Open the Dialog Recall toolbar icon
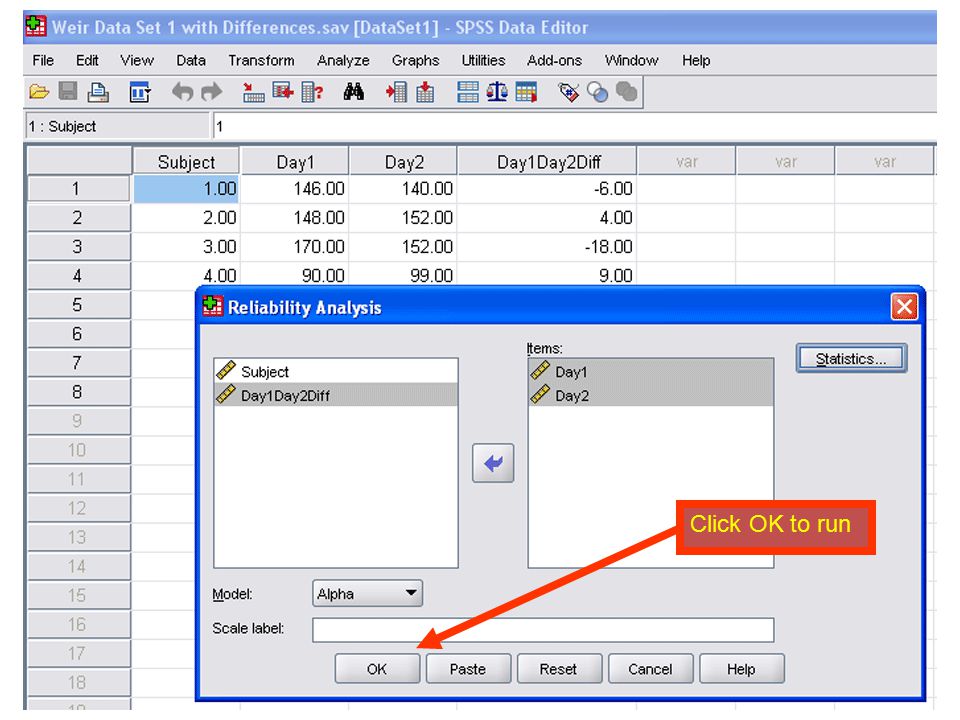This screenshot has height=720, width=960. click(140, 92)
